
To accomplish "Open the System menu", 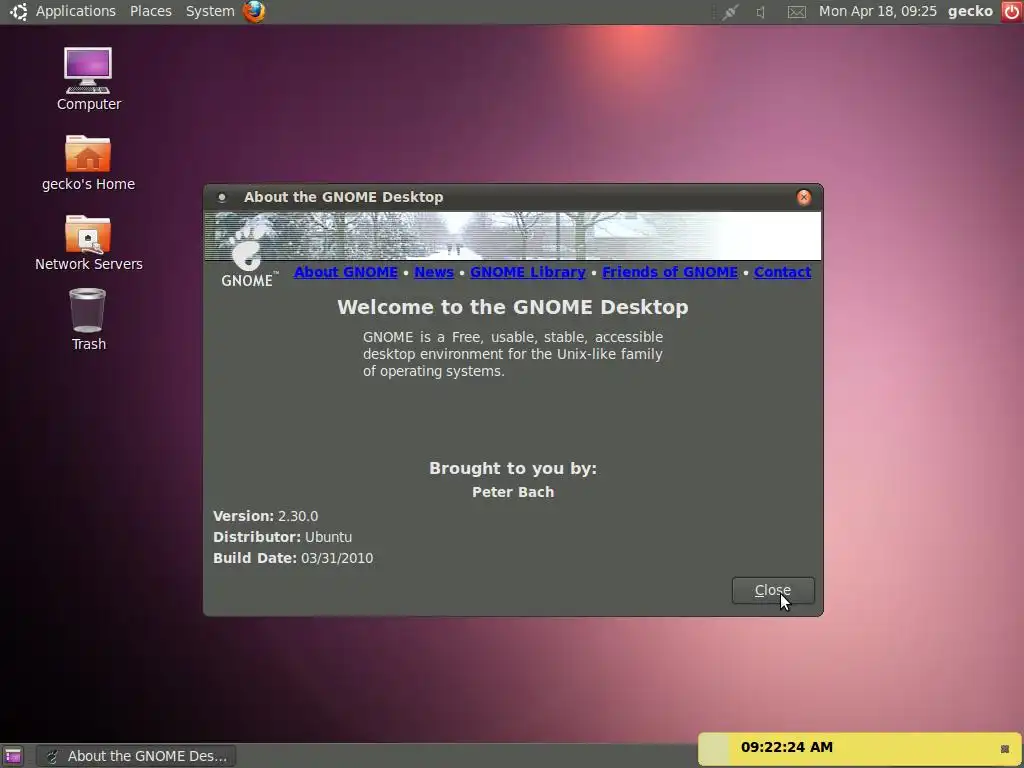I will pos(210,11).
